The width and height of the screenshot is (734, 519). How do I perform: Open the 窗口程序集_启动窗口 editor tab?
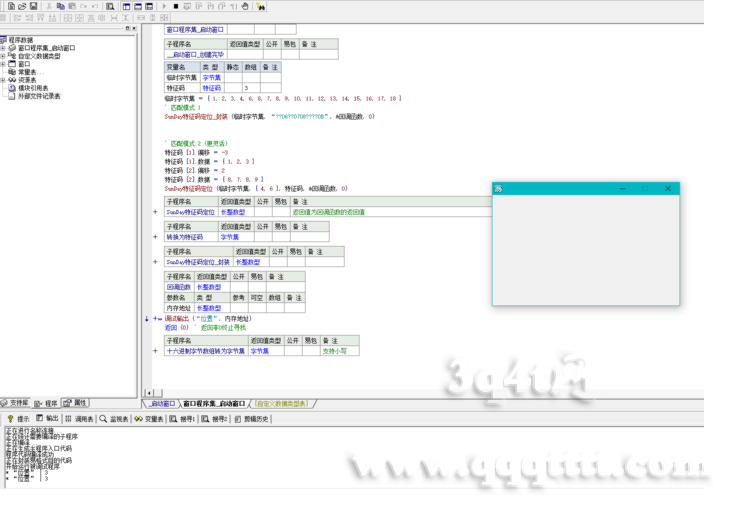[214, 403]
